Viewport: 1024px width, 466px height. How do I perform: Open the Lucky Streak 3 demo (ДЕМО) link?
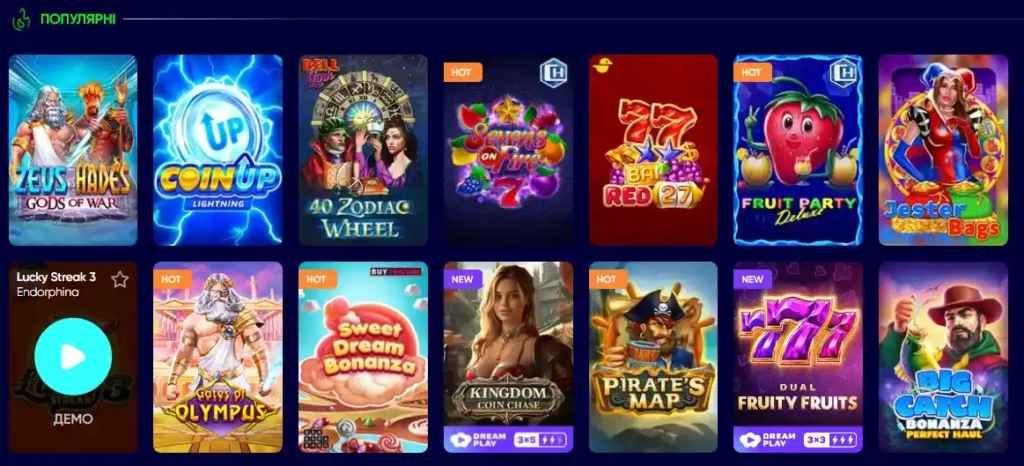pyautogui.click(x=73, y=419)
